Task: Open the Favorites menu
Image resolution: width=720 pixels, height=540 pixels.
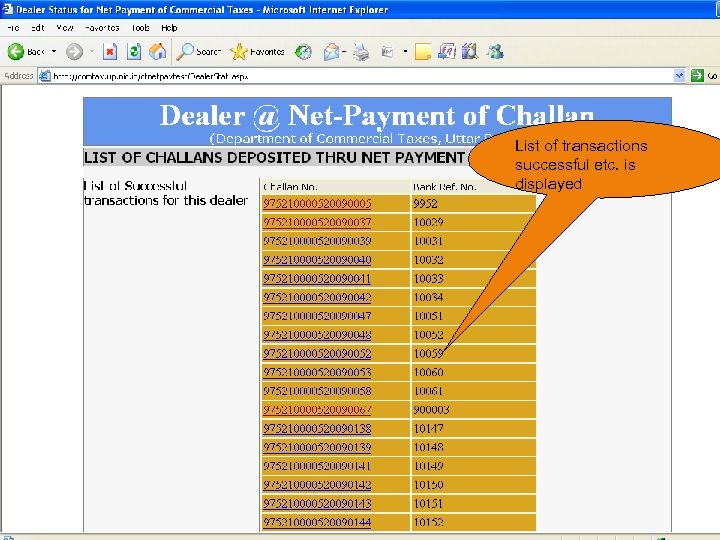Action: [102, 28]
